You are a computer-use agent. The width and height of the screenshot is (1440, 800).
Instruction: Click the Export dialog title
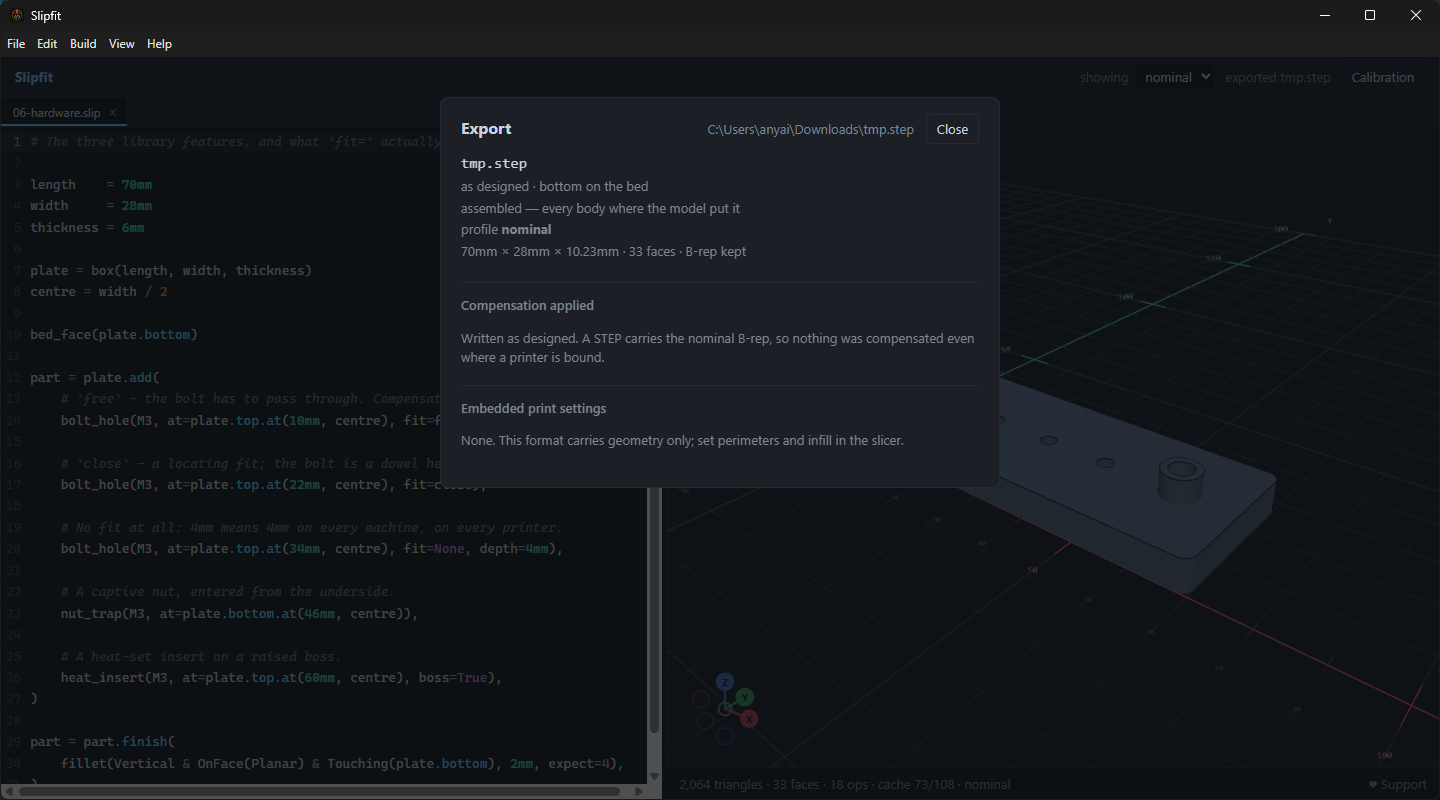pyautogui.click(x=486, y=129)
